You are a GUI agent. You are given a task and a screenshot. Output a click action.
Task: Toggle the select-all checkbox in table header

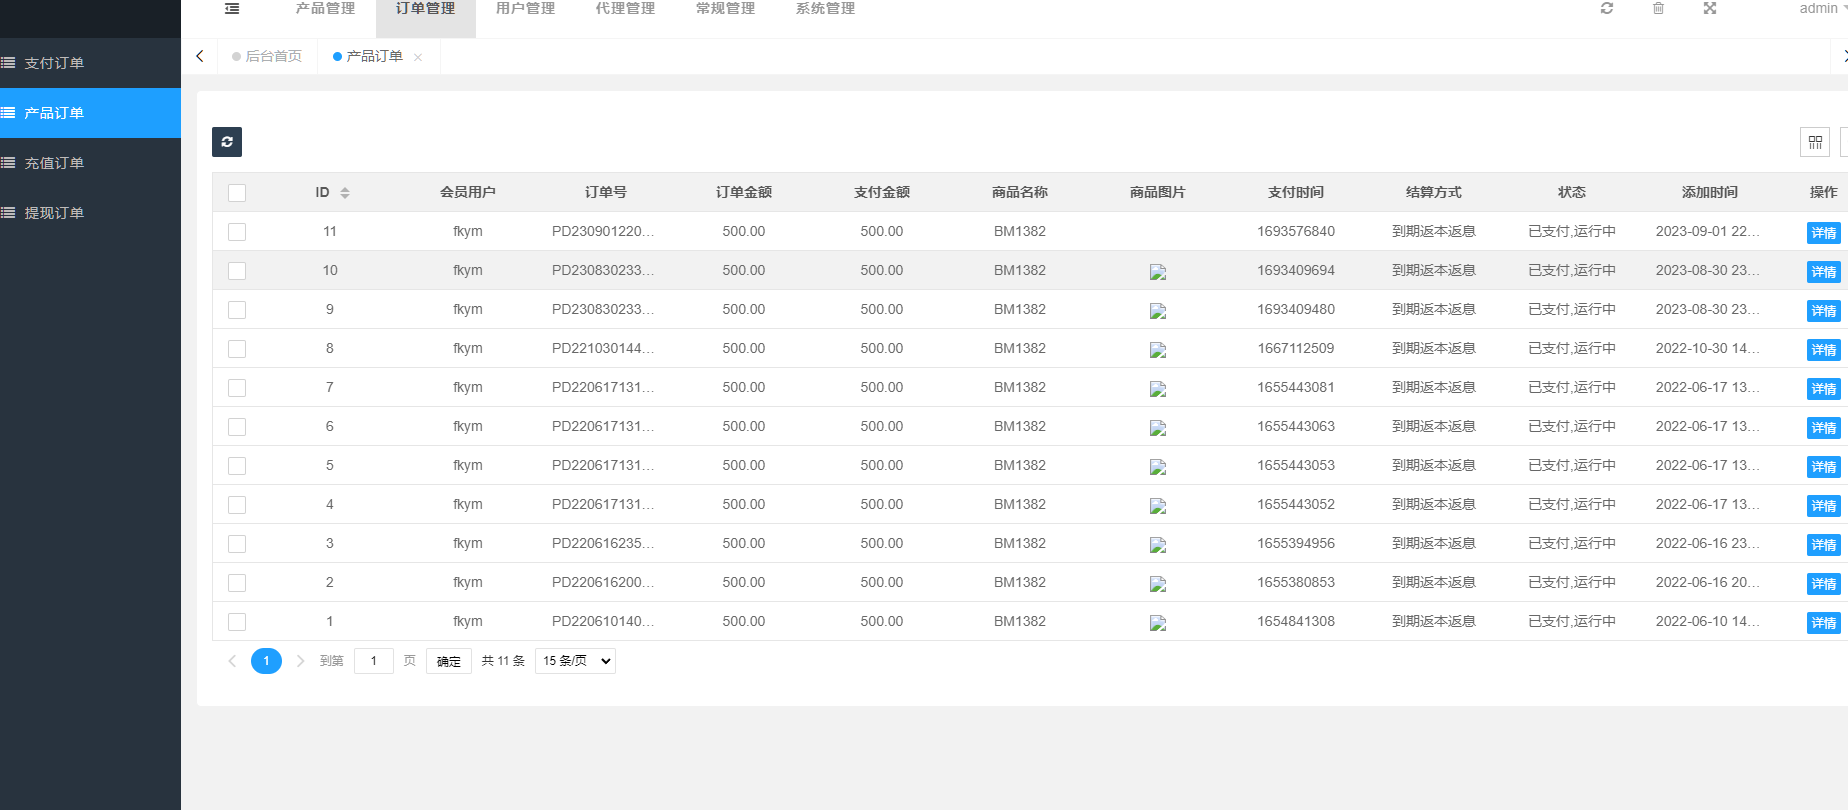pyautogui.click(x=237, y=193)
